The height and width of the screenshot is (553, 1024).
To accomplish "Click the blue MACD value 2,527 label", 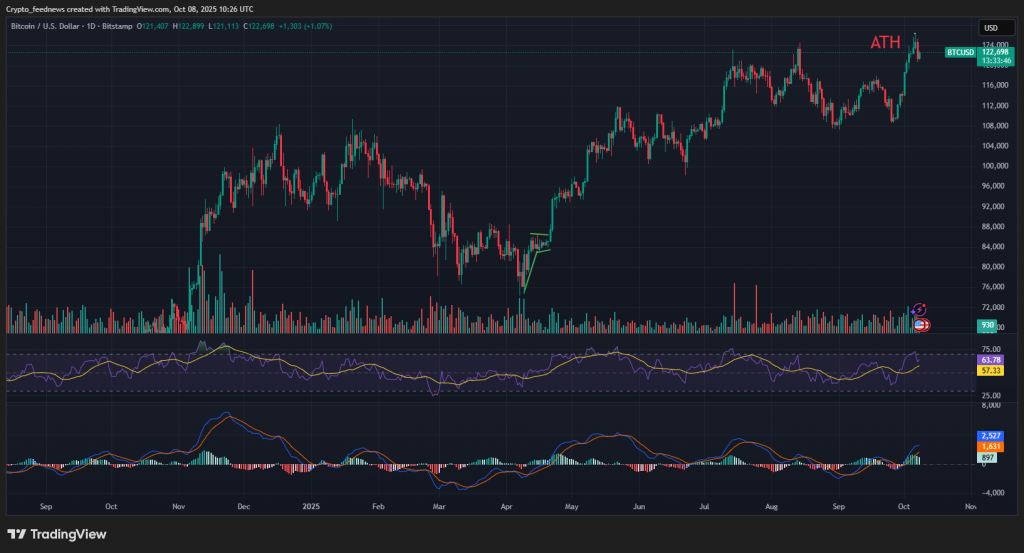I will [993, 436].
